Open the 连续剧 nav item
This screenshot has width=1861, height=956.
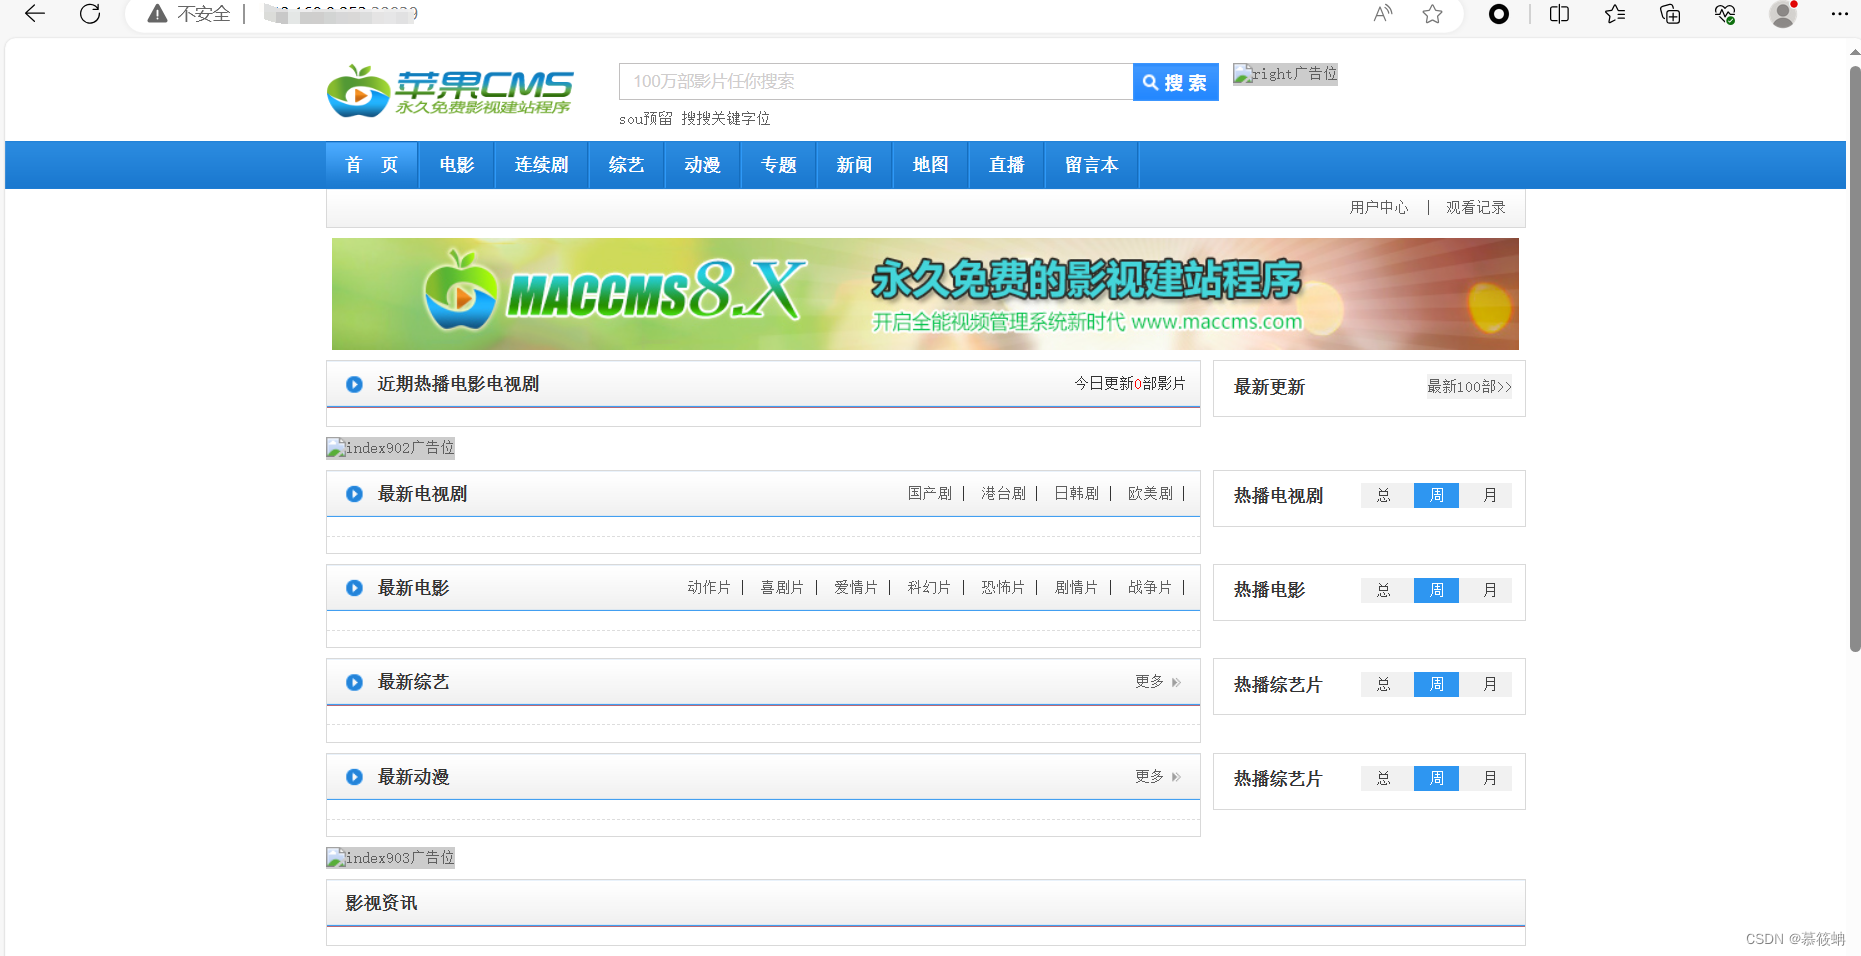[x=542, y=165]
